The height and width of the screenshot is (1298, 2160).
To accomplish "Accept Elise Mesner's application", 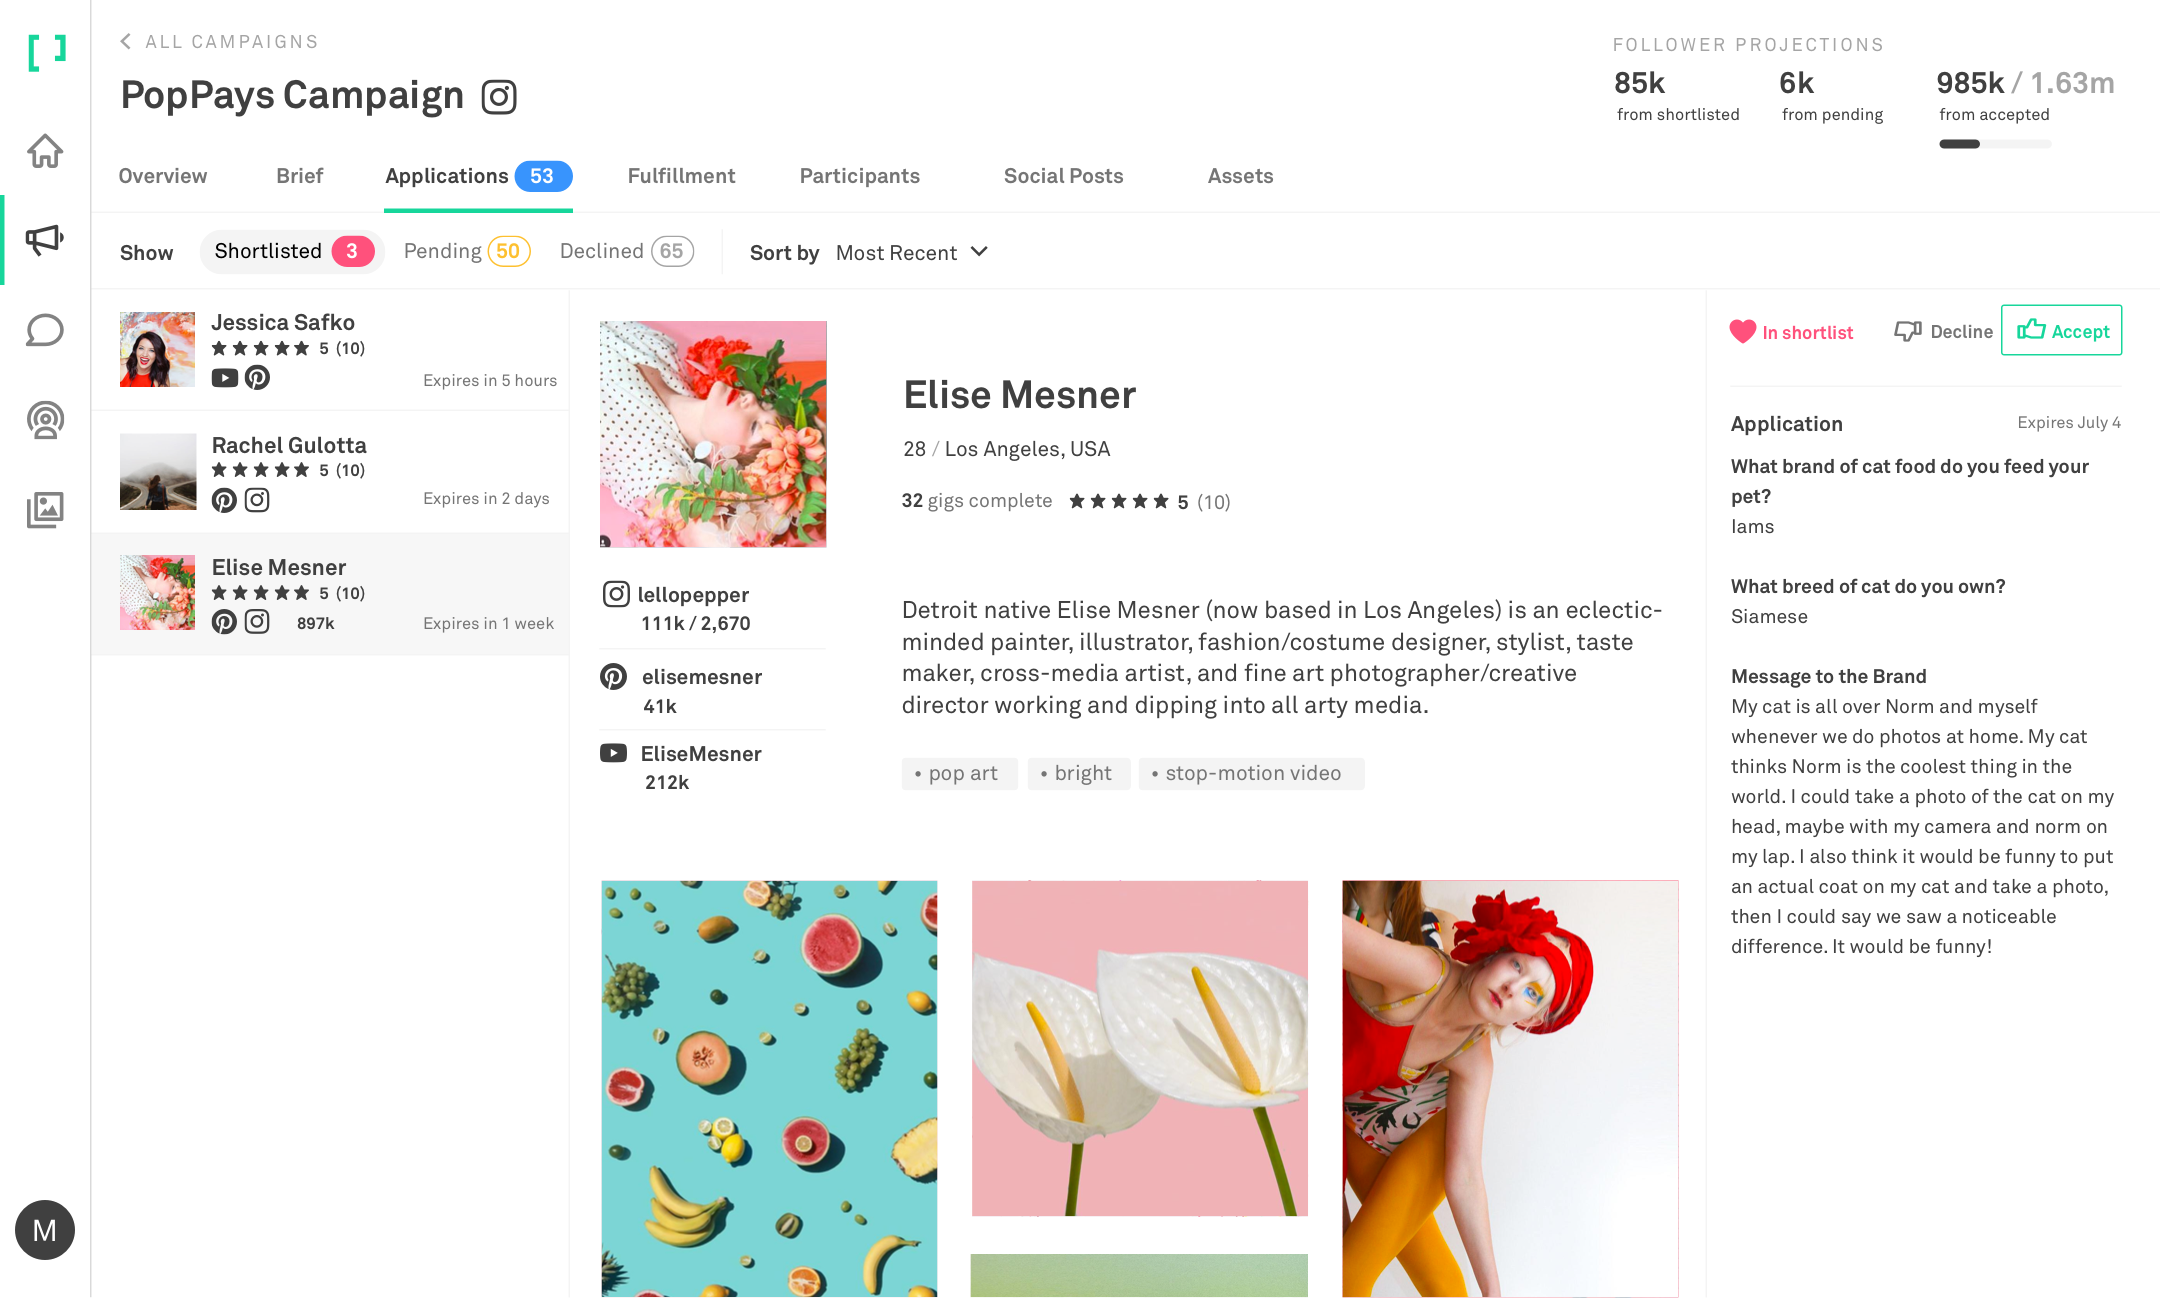I will pyautogui.click(x=2061, y=330).
